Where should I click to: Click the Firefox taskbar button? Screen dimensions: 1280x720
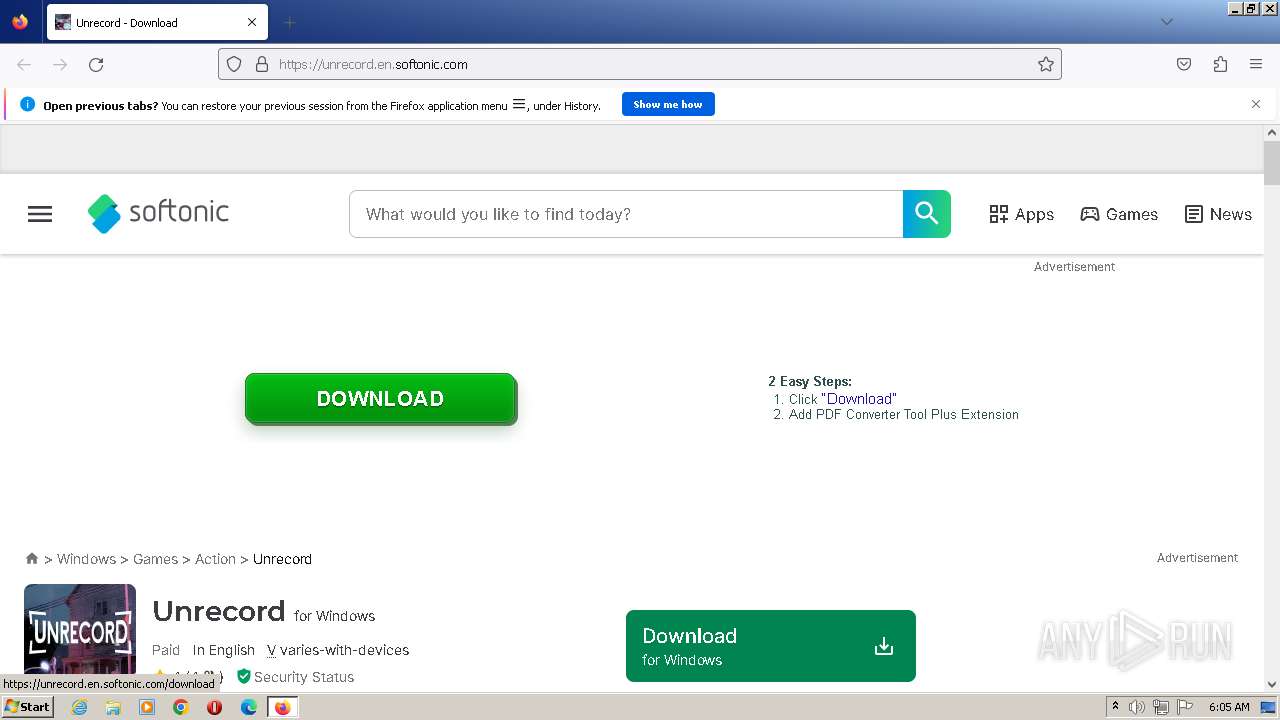coord(283,707)
